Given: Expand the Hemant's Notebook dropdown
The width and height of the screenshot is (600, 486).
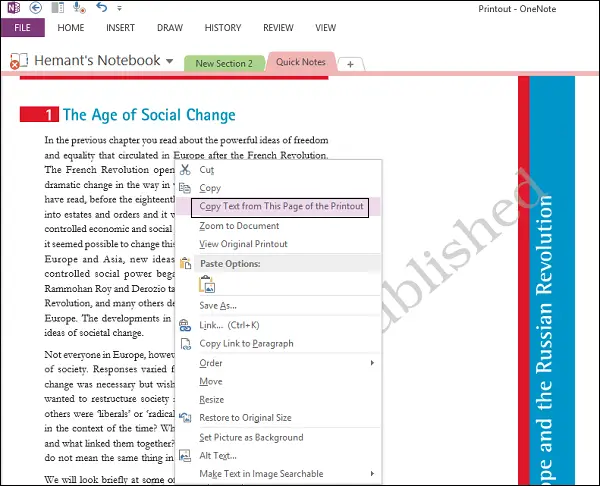Looking at the screenshot, I should click(170, 61).
